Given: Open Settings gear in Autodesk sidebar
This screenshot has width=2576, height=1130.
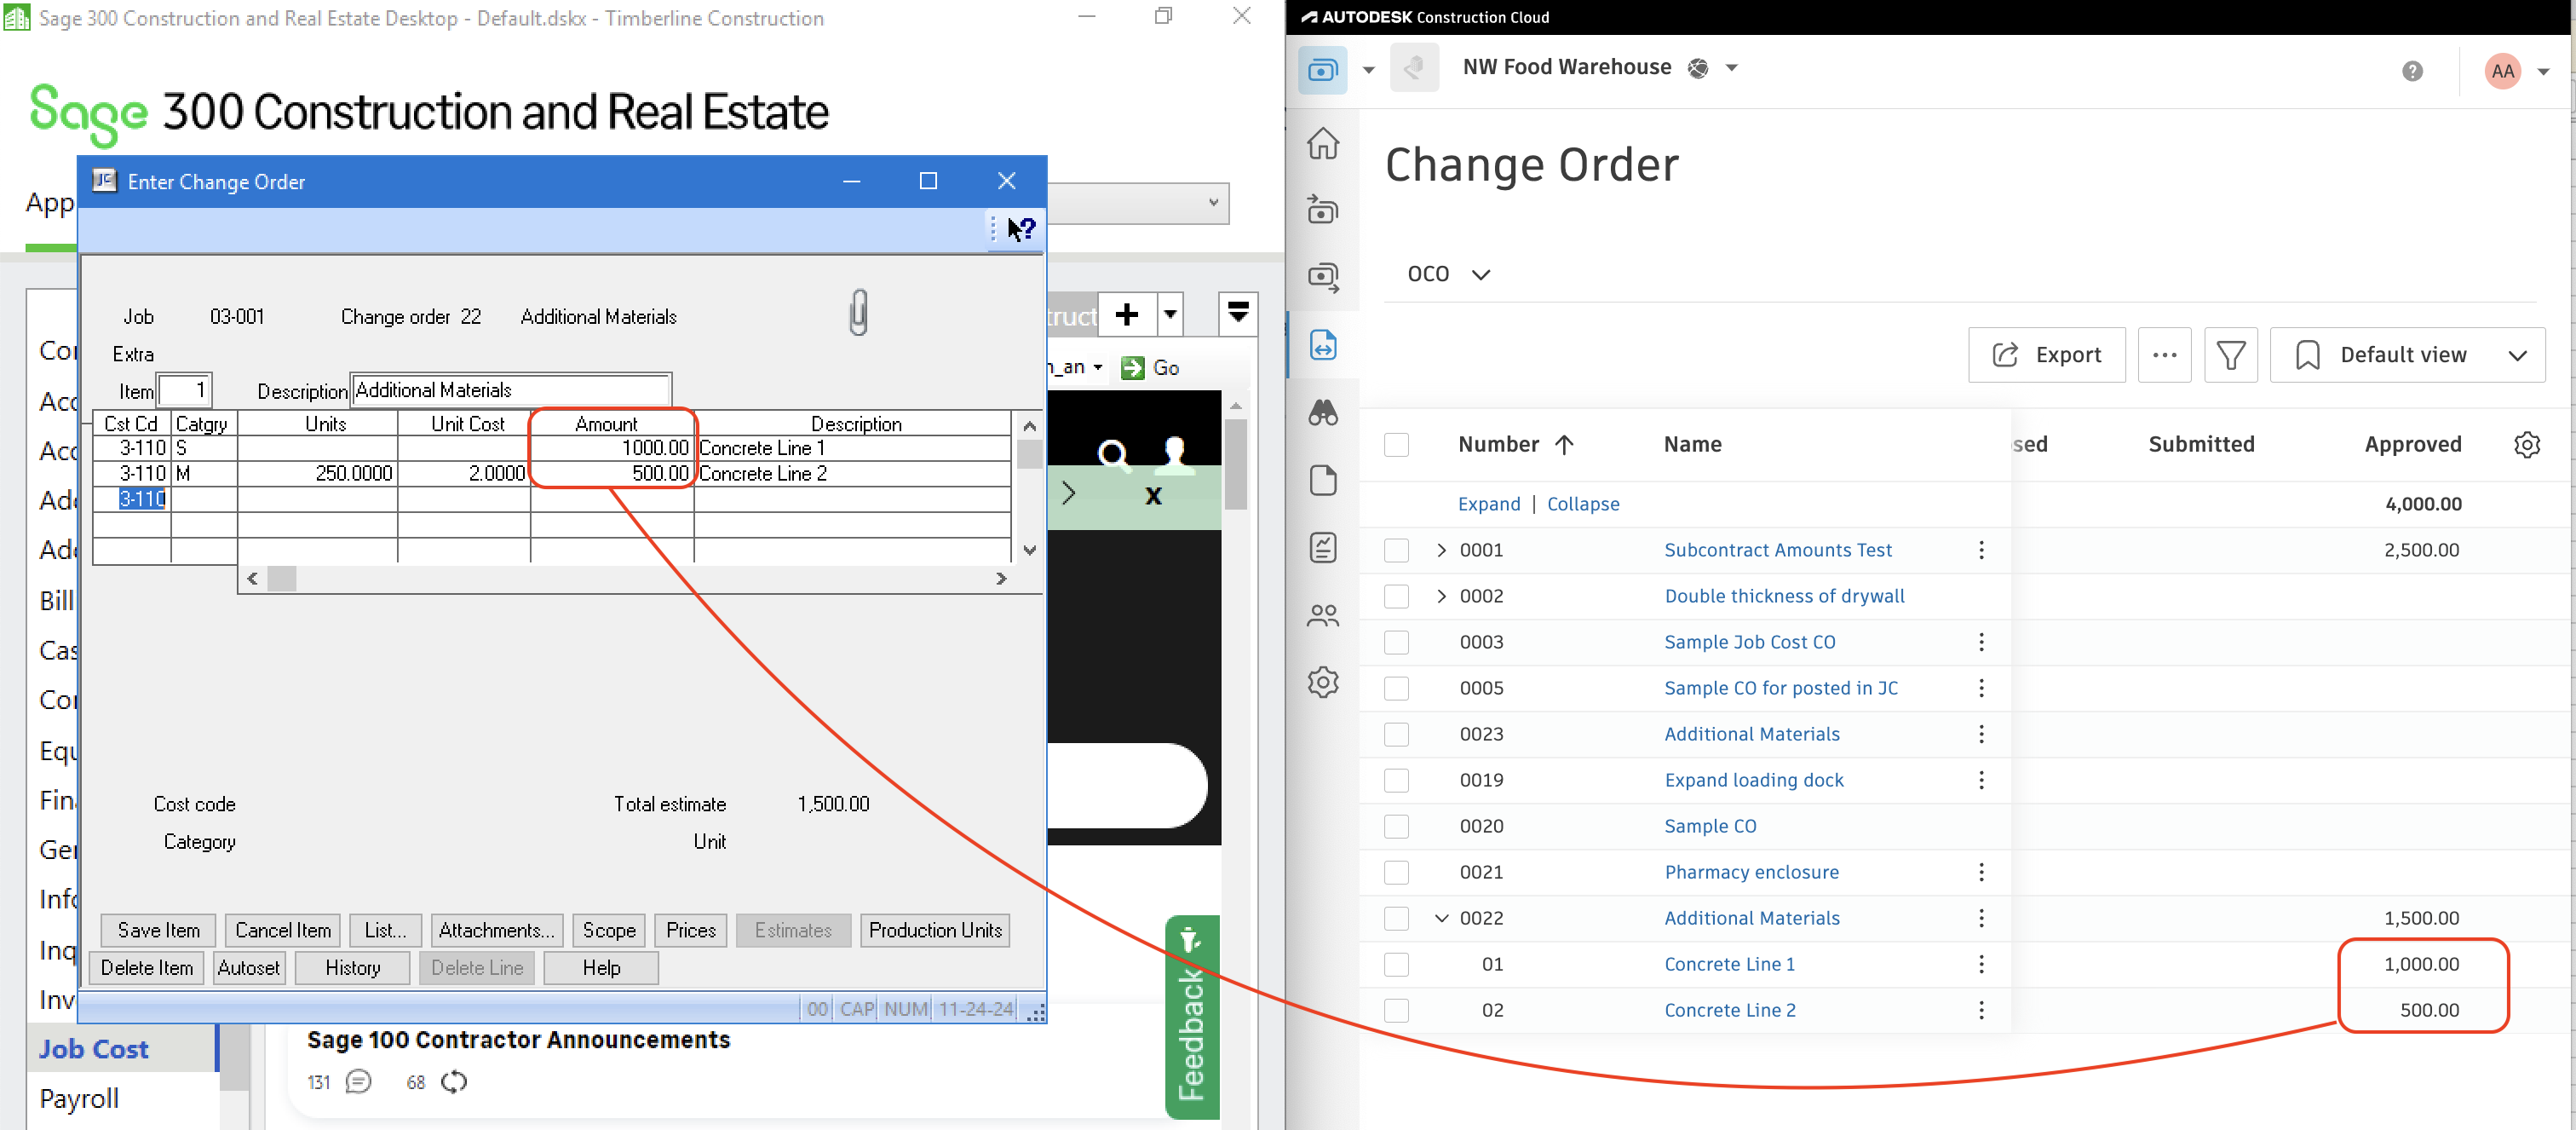Looking at the screenshot, I should 1323,682.
